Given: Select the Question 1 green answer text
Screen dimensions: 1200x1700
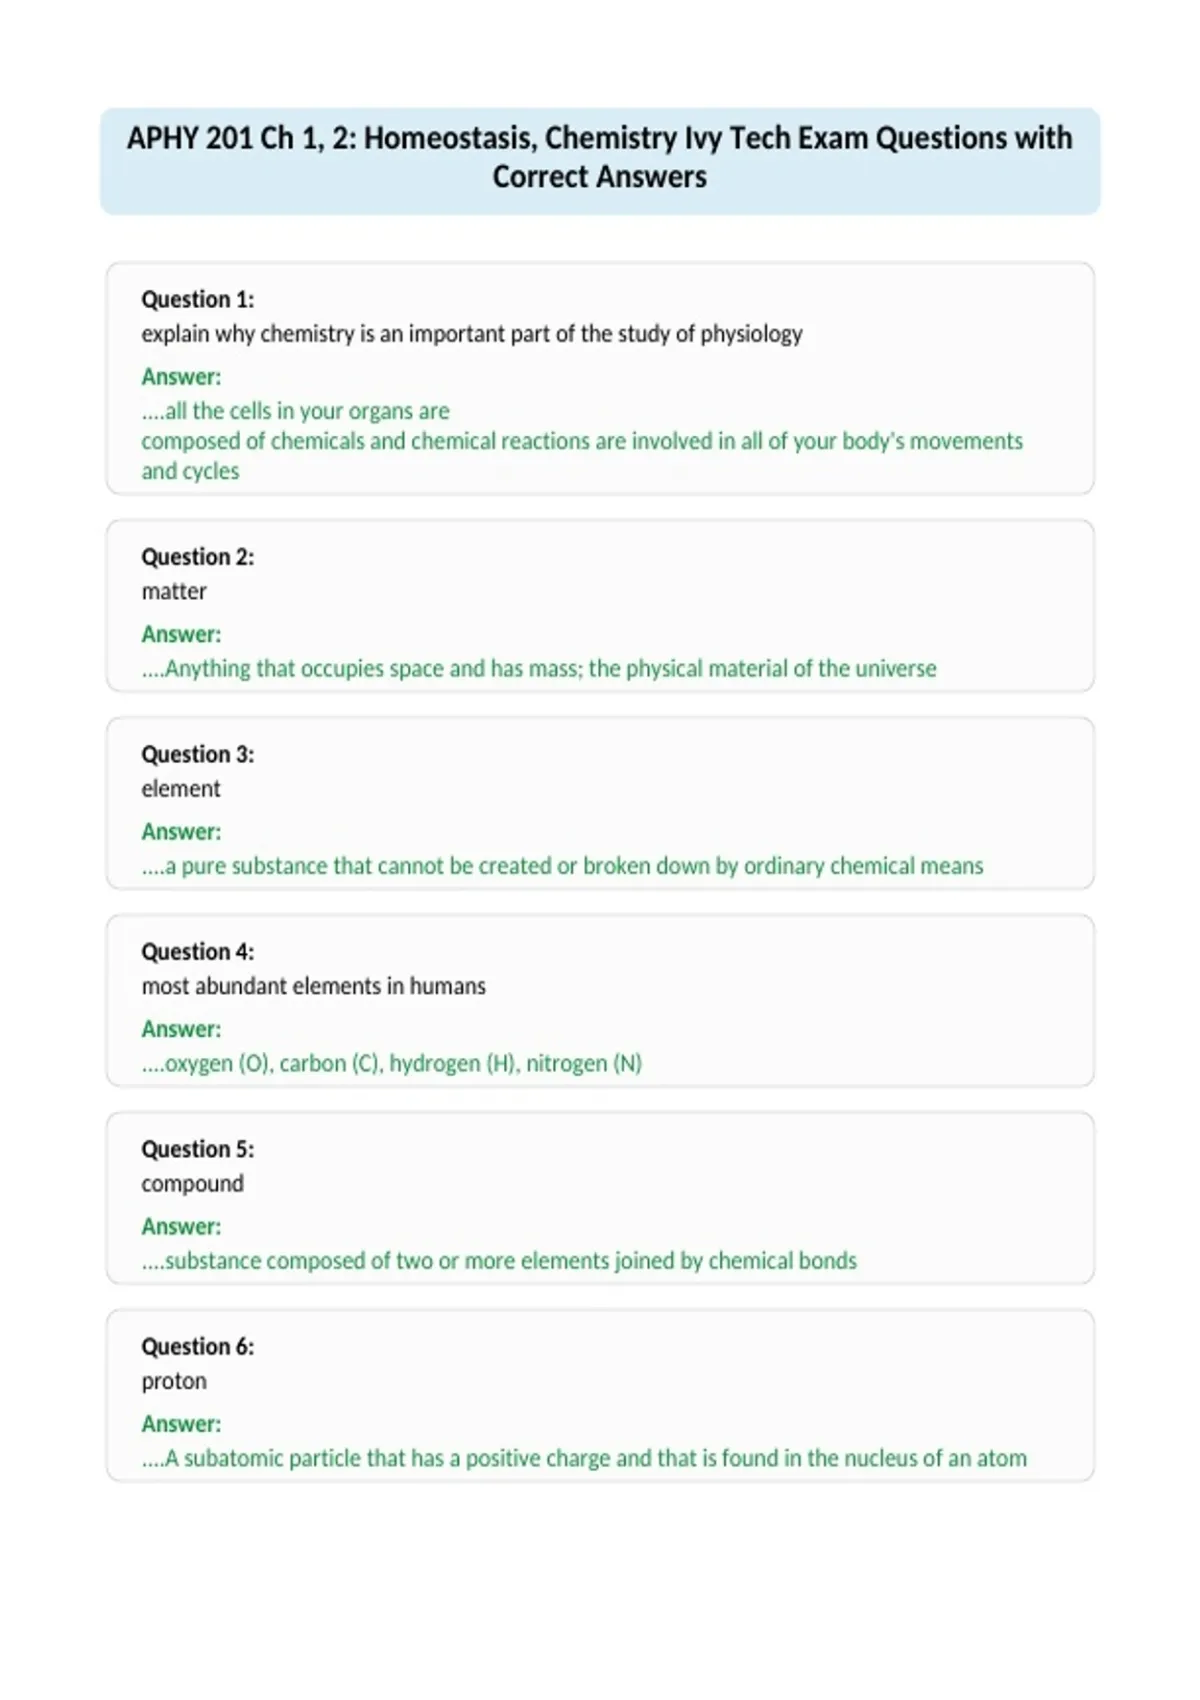Looking at the screenshot, I should click(x=582, y=441).
